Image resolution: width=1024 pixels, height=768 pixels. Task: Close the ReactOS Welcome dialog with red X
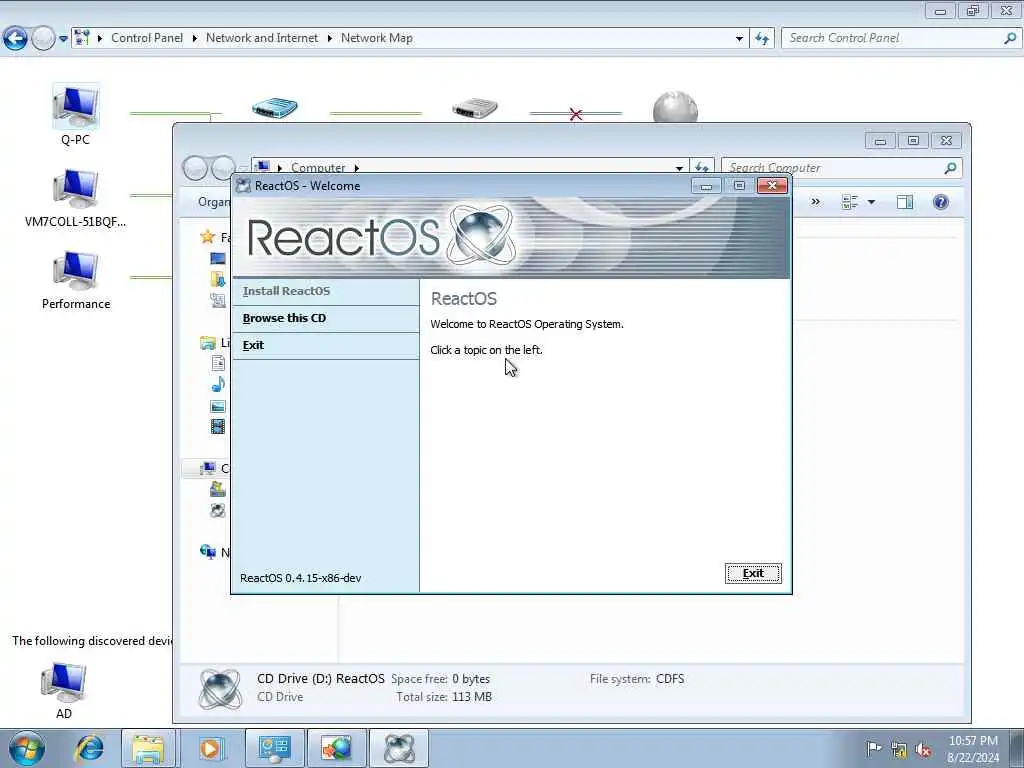[772, 186]
